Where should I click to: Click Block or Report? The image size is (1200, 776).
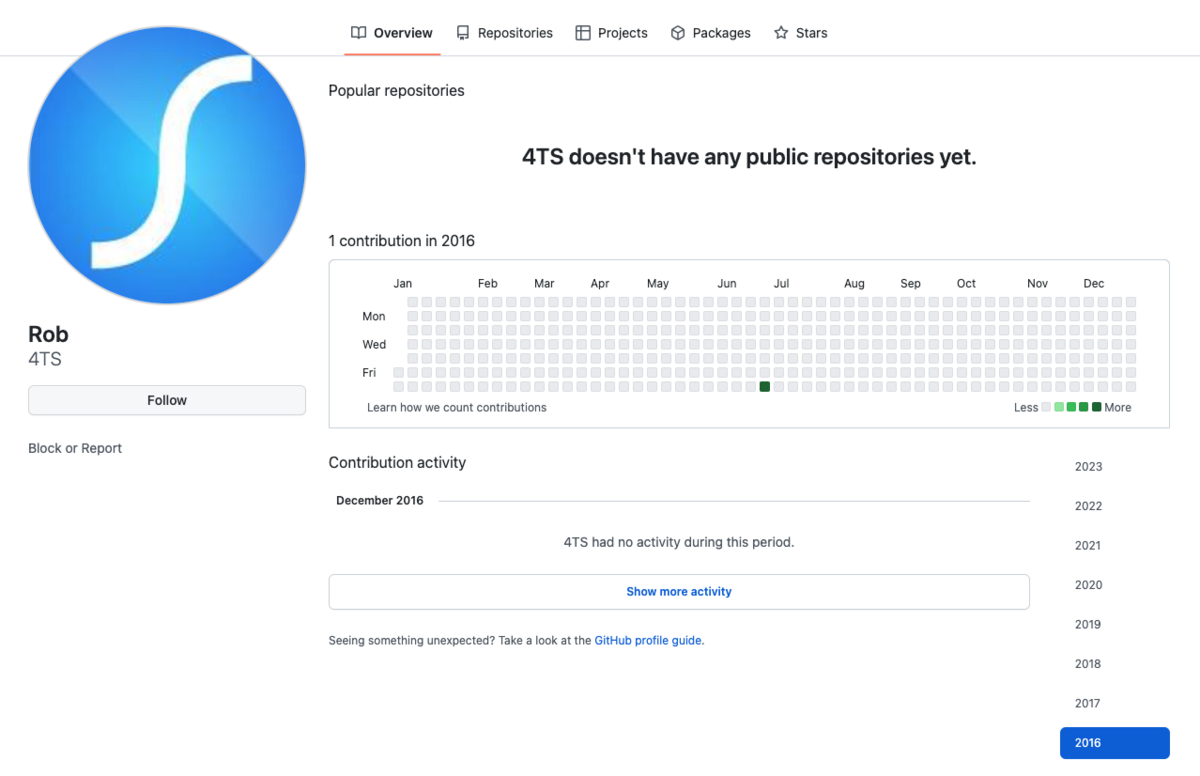point(75,447)
